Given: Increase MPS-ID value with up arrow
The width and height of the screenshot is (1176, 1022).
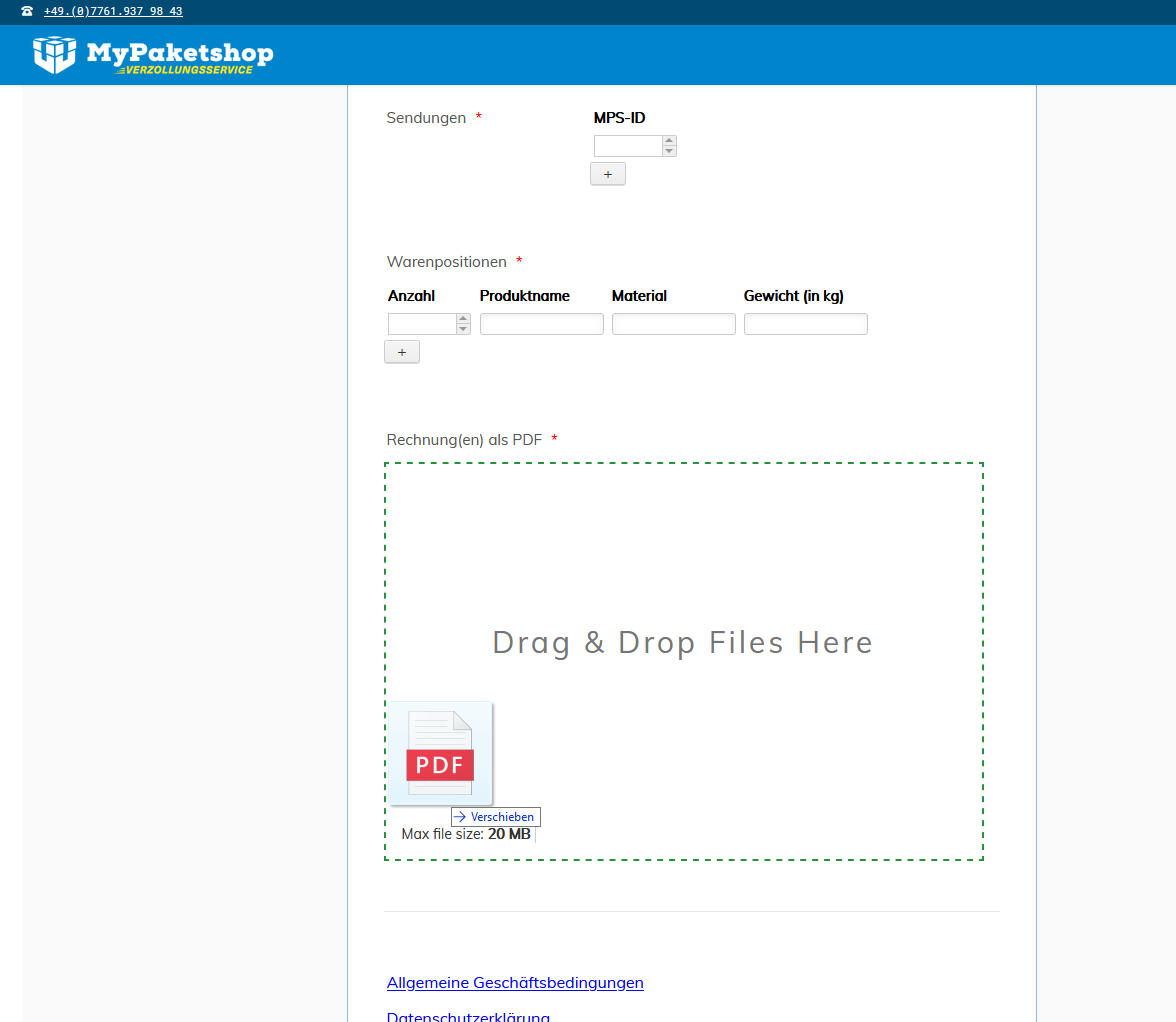Looking at the screenshot, I should (669, 141).
